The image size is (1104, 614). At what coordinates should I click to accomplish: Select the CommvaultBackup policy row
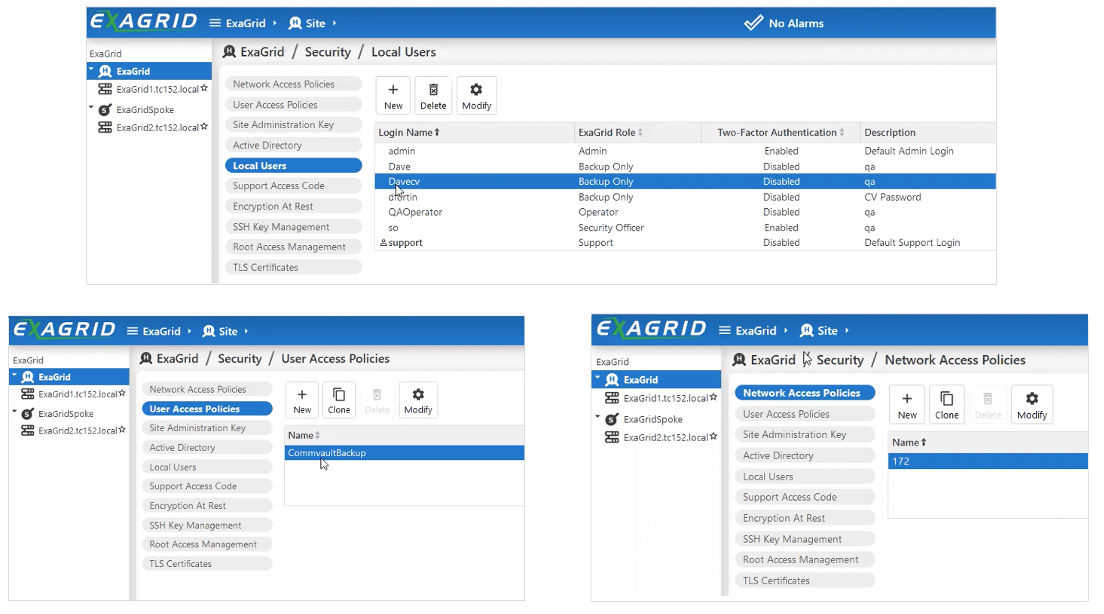(404, 453)
